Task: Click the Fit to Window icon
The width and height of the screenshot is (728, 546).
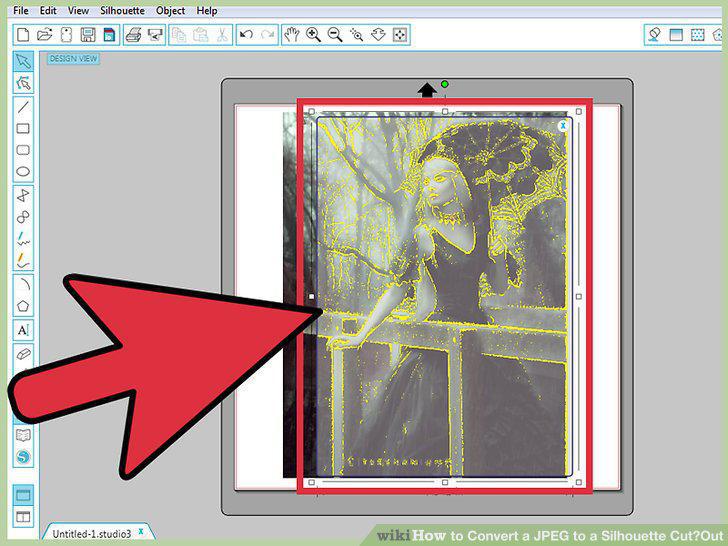Action: [400, 35]
